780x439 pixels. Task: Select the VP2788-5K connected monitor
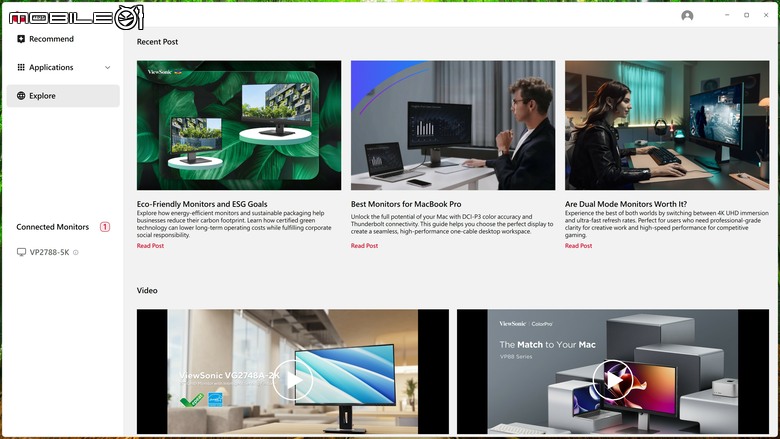coord(48,252)
